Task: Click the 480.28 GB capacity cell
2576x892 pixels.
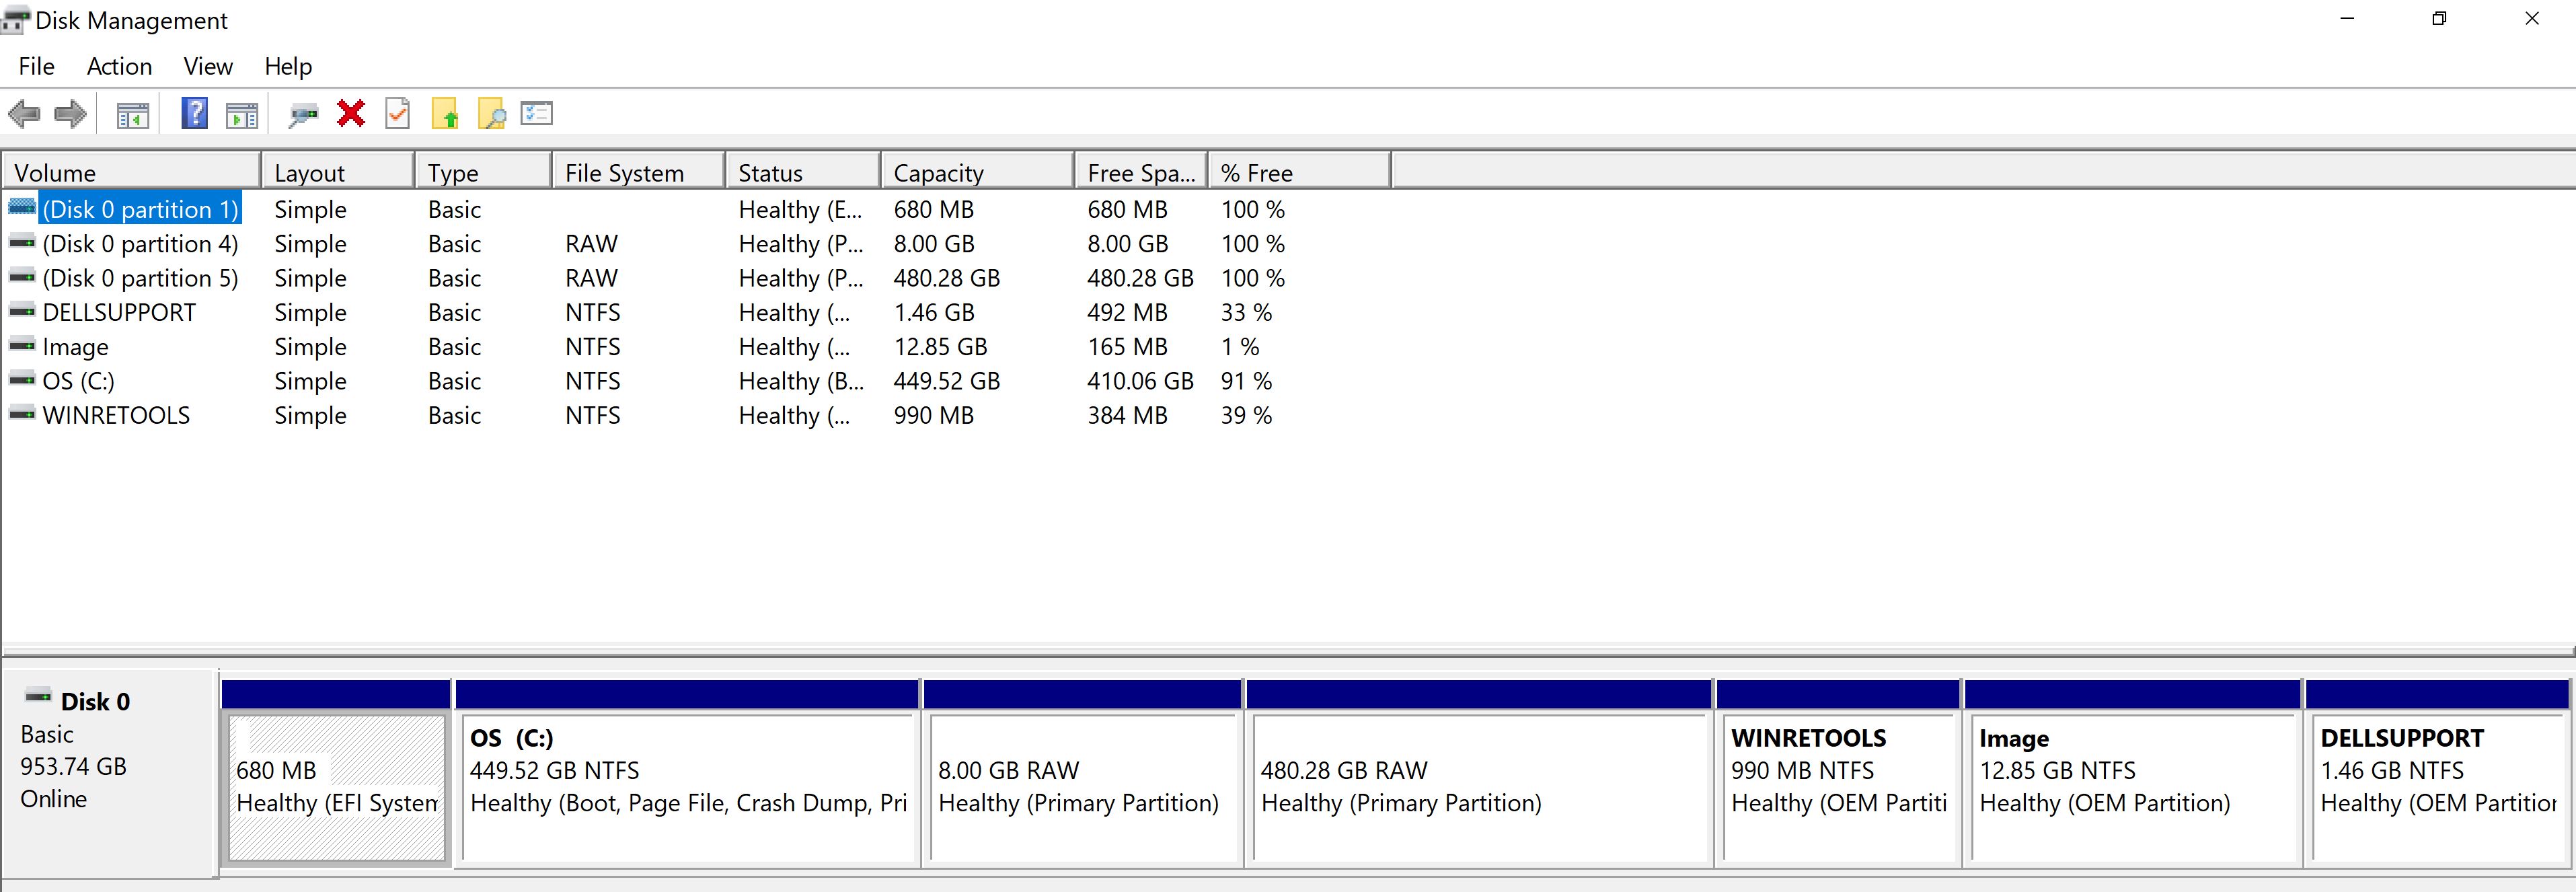Action: [x=946, y=278]
